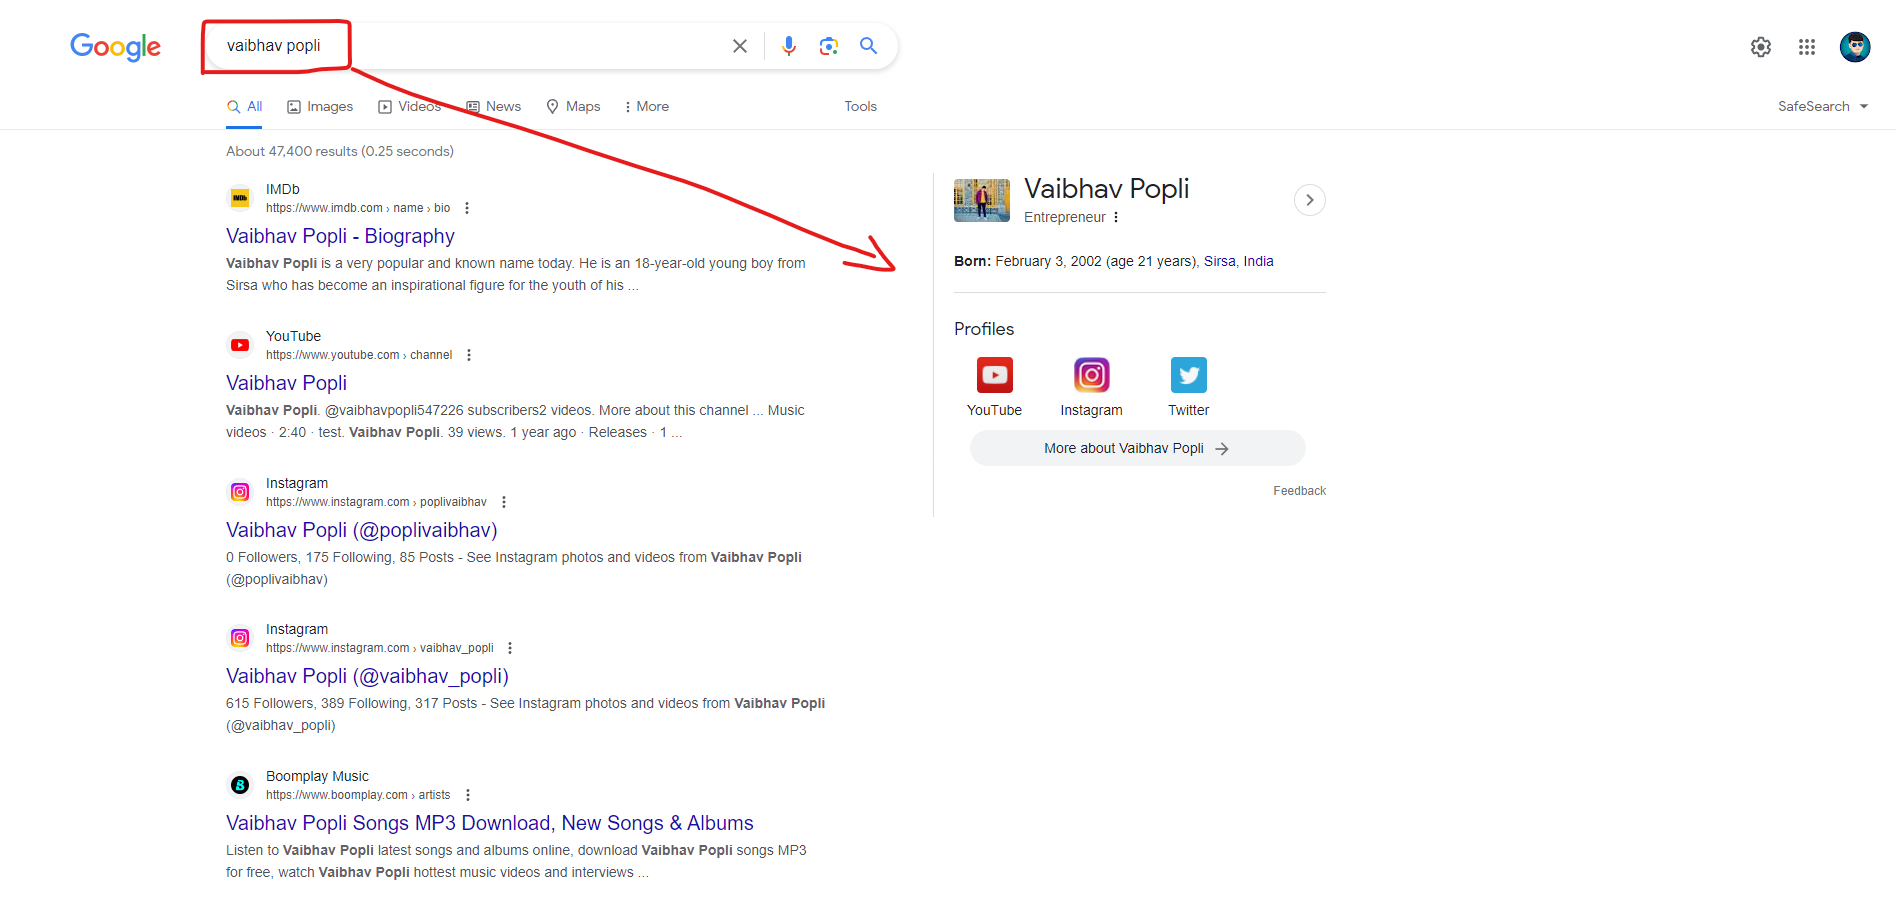1896x918 pixels.
Task: Click the Sirsa link in Born info
Action: 1219,261
